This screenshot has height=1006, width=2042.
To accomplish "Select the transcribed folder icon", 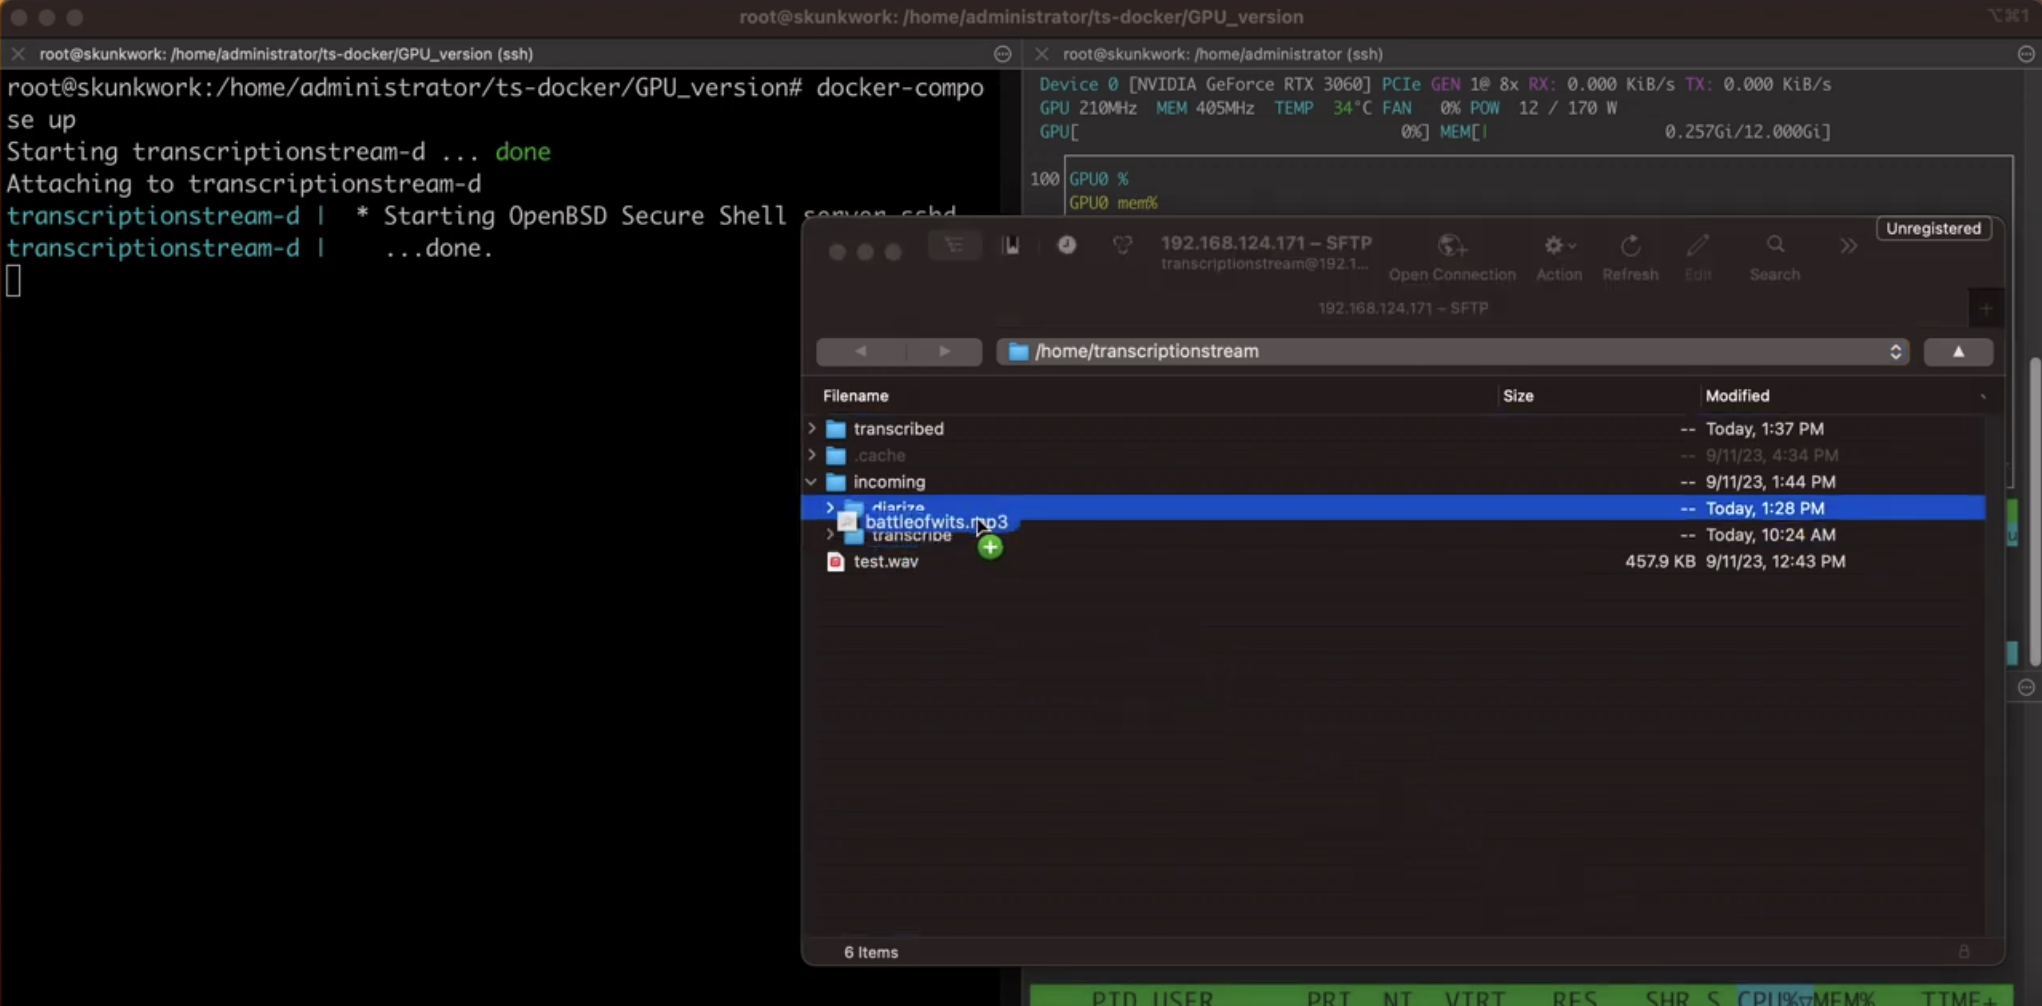I will tap(836, 429).
